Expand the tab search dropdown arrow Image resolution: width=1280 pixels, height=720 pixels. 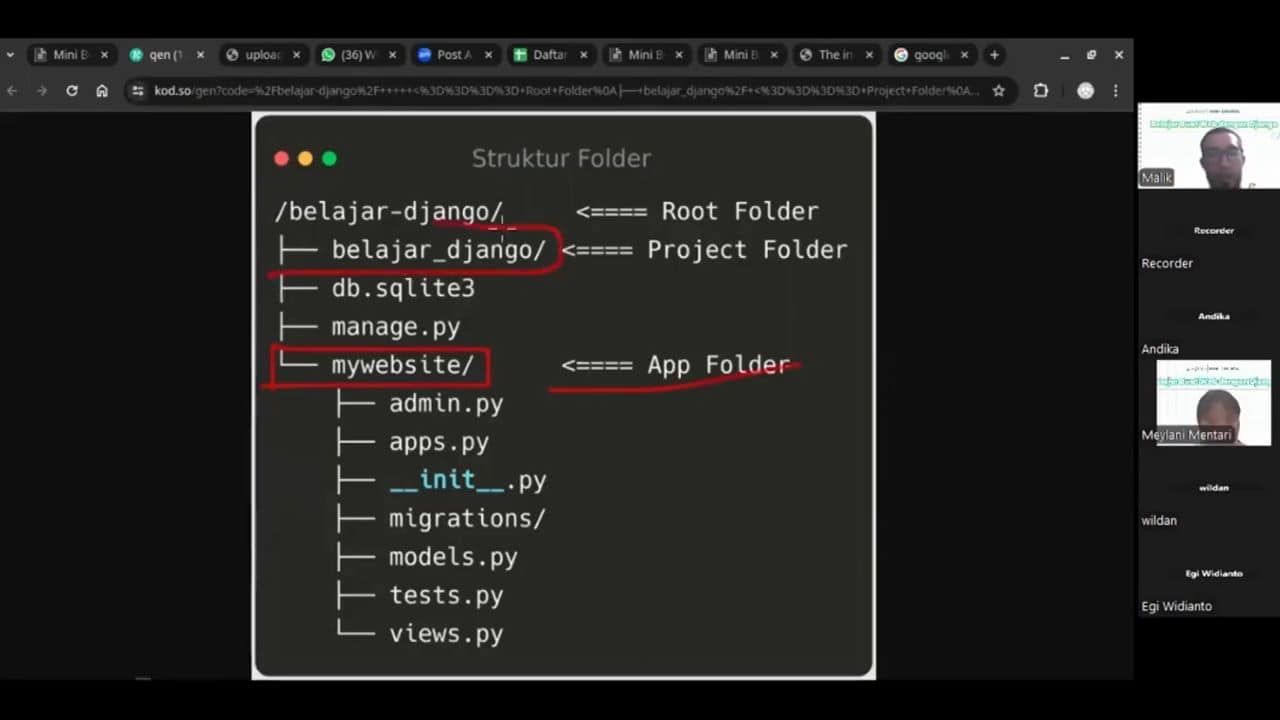click(10, 55)
